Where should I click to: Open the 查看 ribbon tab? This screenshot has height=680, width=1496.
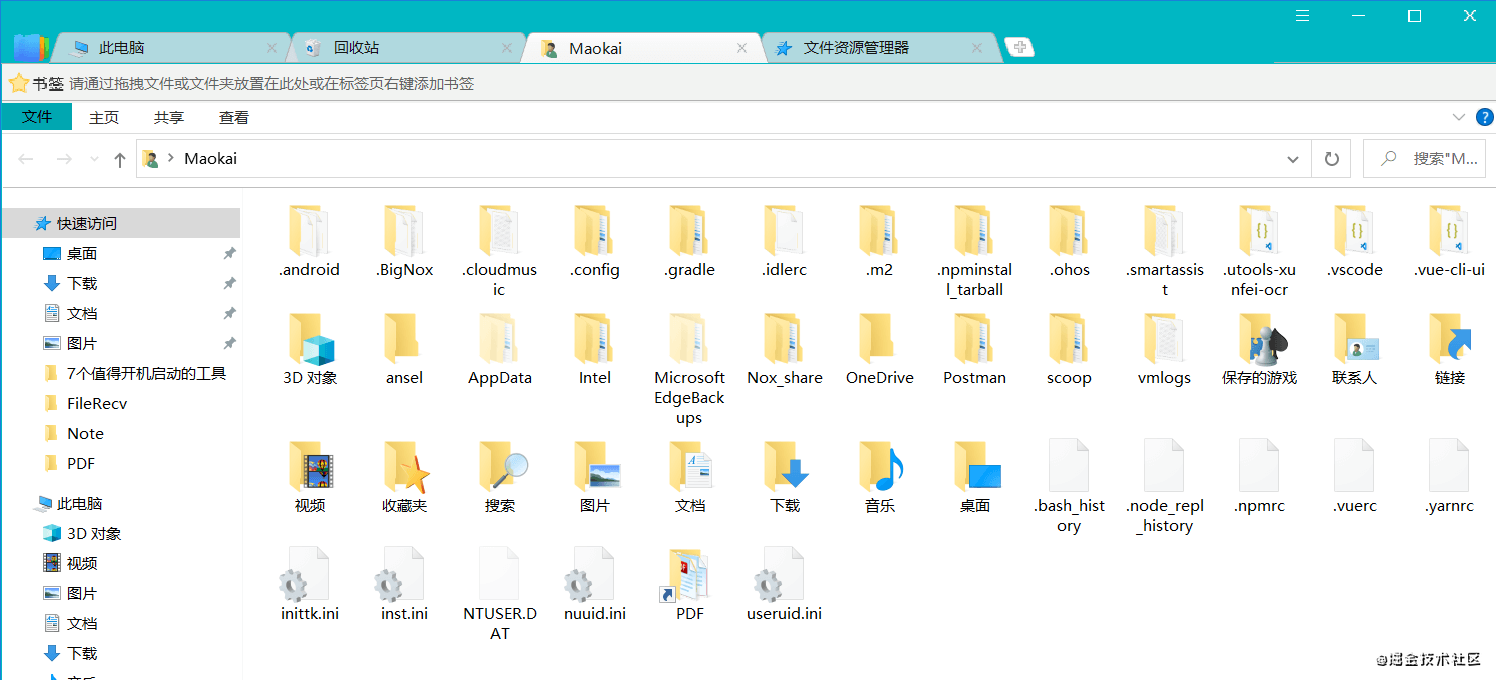pyautogui.click(x=234, y=117)
